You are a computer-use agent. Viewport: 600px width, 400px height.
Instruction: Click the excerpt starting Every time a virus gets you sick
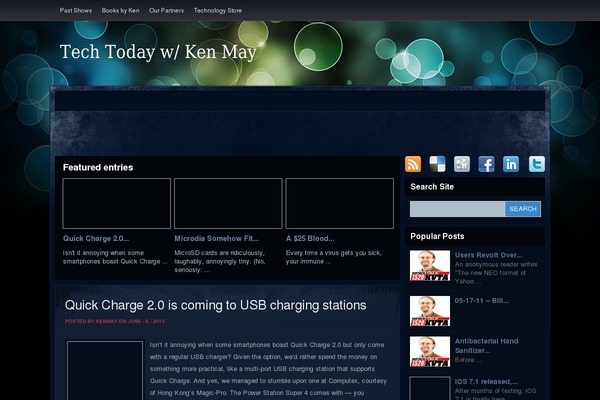tap(333, 257)
